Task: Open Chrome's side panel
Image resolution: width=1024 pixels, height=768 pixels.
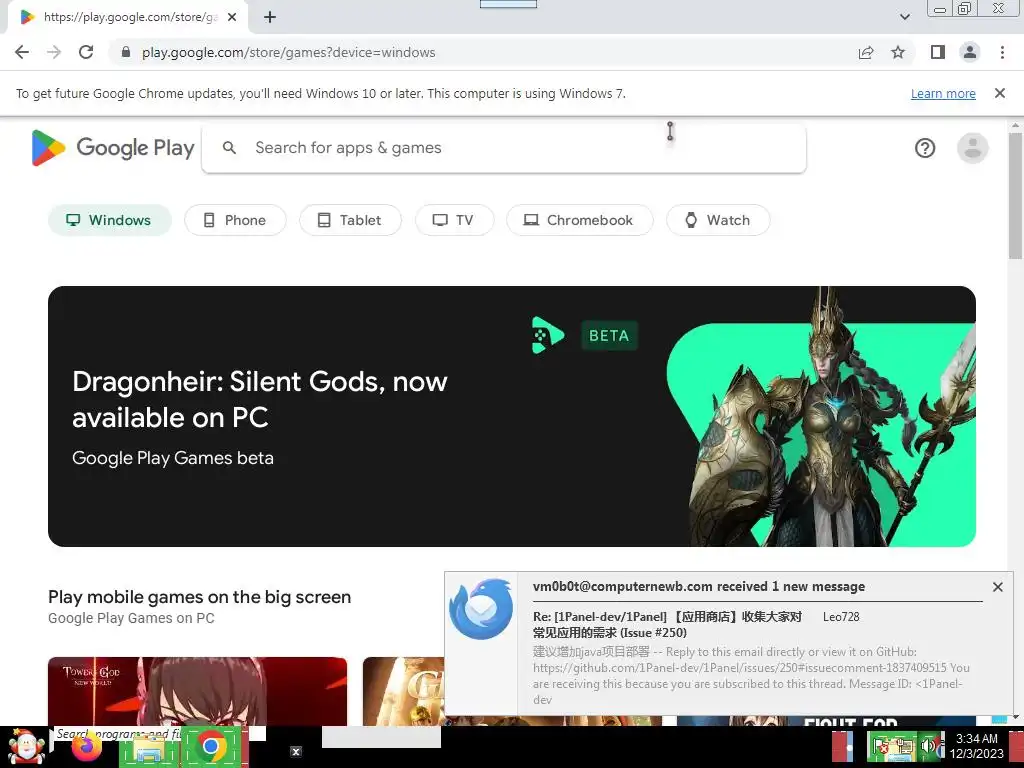Action: [x=938, y=52]
